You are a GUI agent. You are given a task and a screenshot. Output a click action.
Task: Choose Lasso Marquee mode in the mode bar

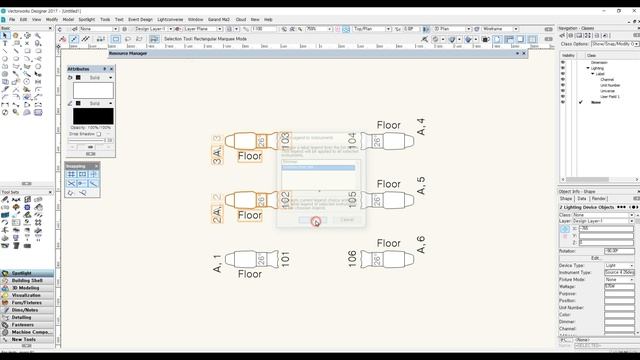point(128,39)
